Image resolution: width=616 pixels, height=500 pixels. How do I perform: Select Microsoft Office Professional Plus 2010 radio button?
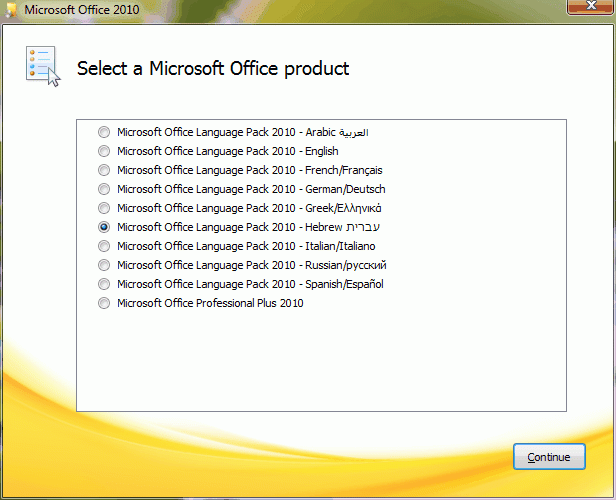[x=104, y=303]
